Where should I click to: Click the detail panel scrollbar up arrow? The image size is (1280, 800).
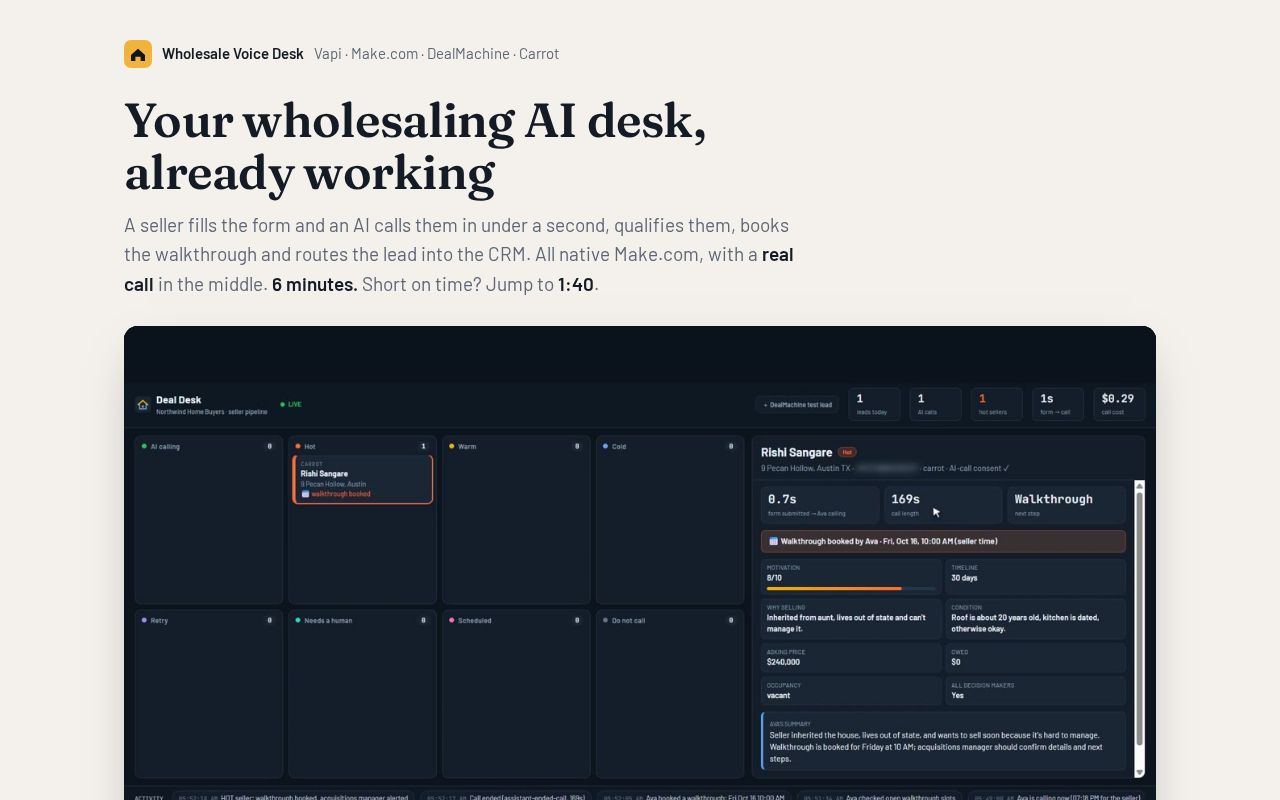1139,486
